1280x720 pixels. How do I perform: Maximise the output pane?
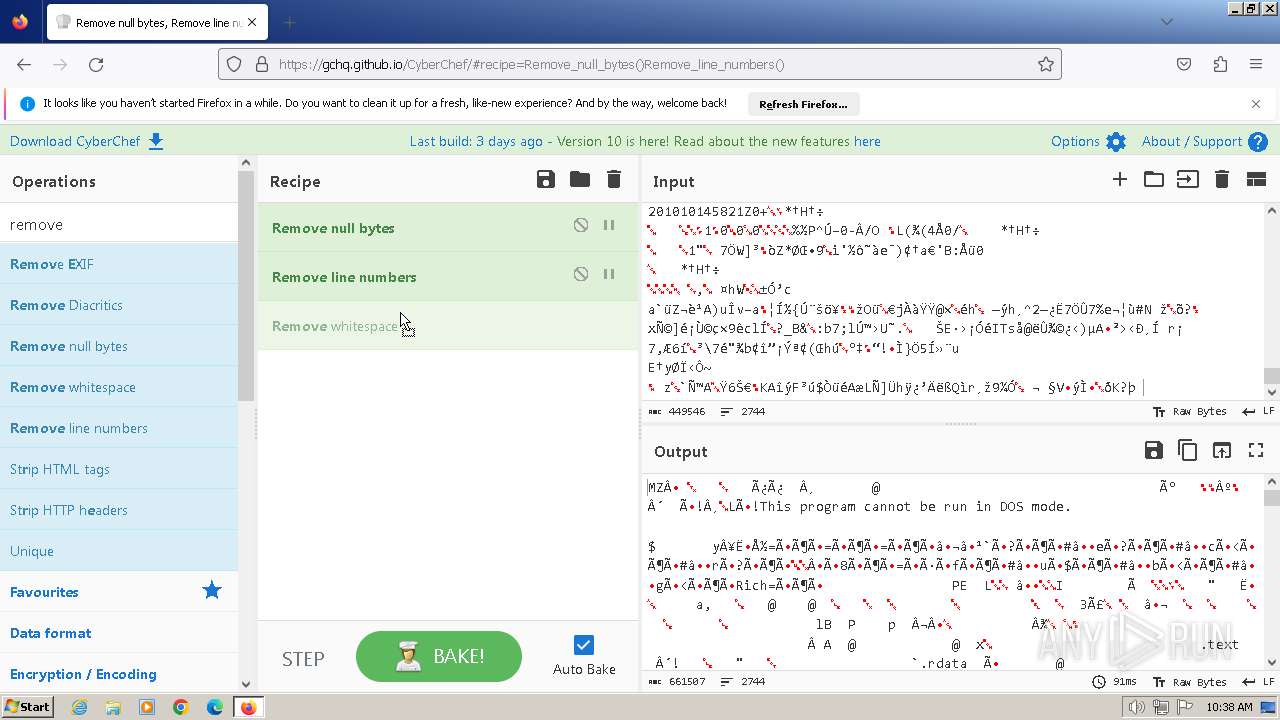click(1256, 450)
